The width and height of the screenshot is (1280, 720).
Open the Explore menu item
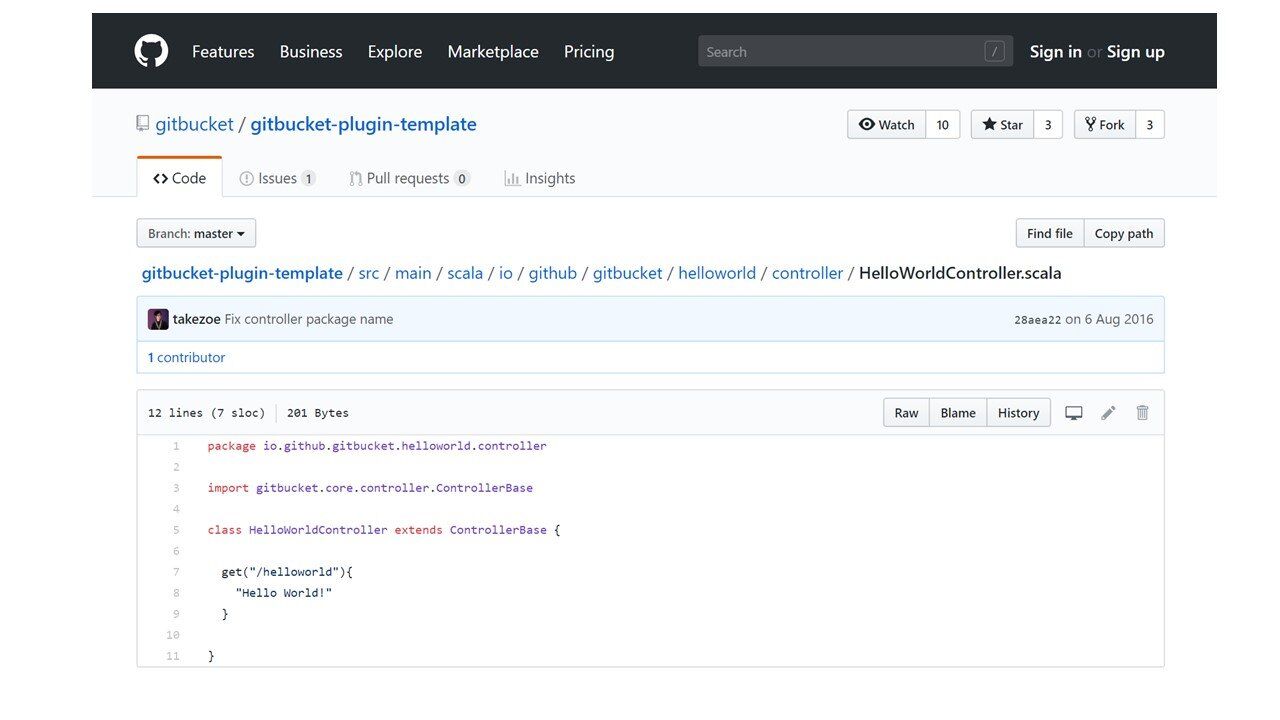[395, 52]
